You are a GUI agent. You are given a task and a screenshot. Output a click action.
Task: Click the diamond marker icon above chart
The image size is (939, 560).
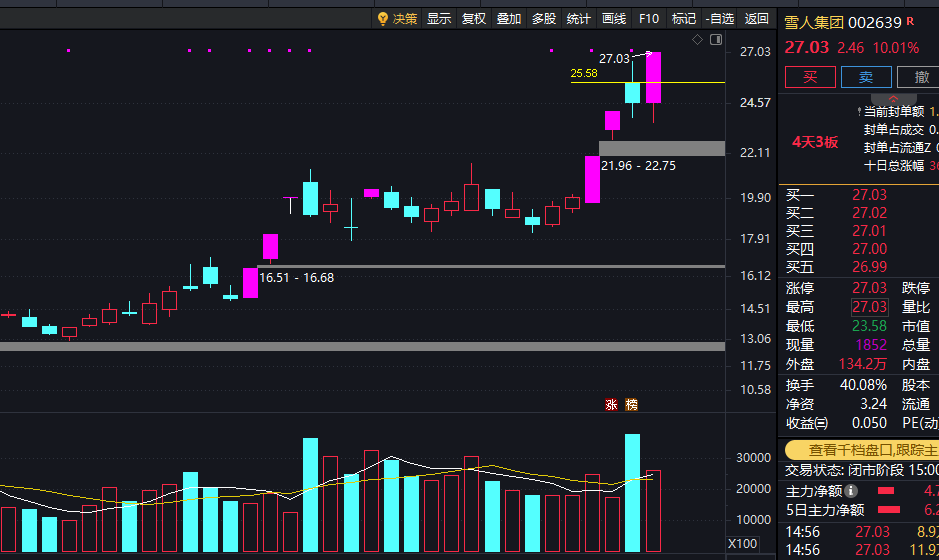coord(697,40)
